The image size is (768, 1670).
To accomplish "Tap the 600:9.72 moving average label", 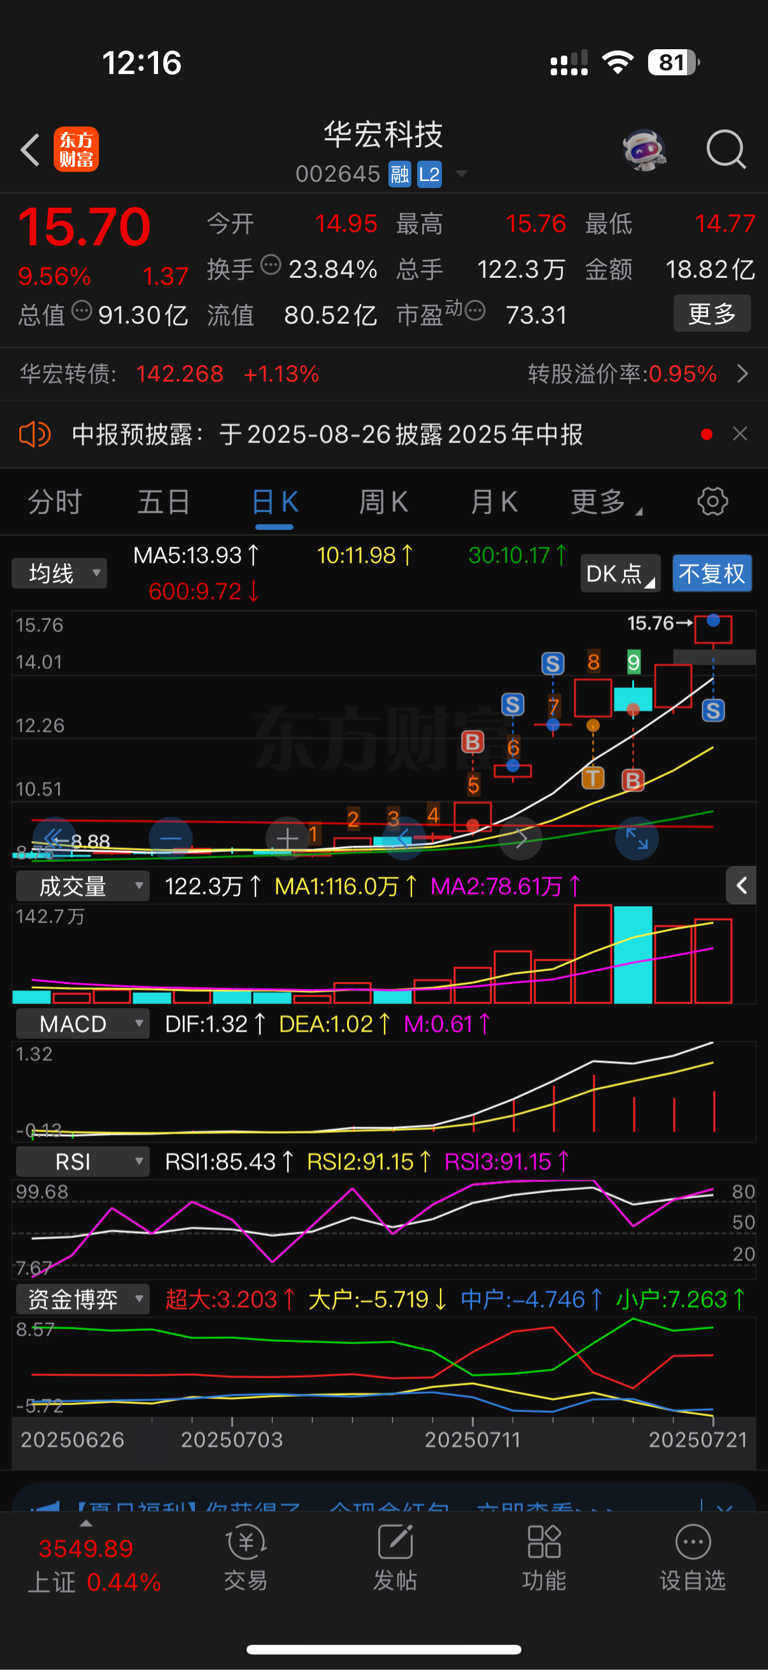I will [204, 592].
